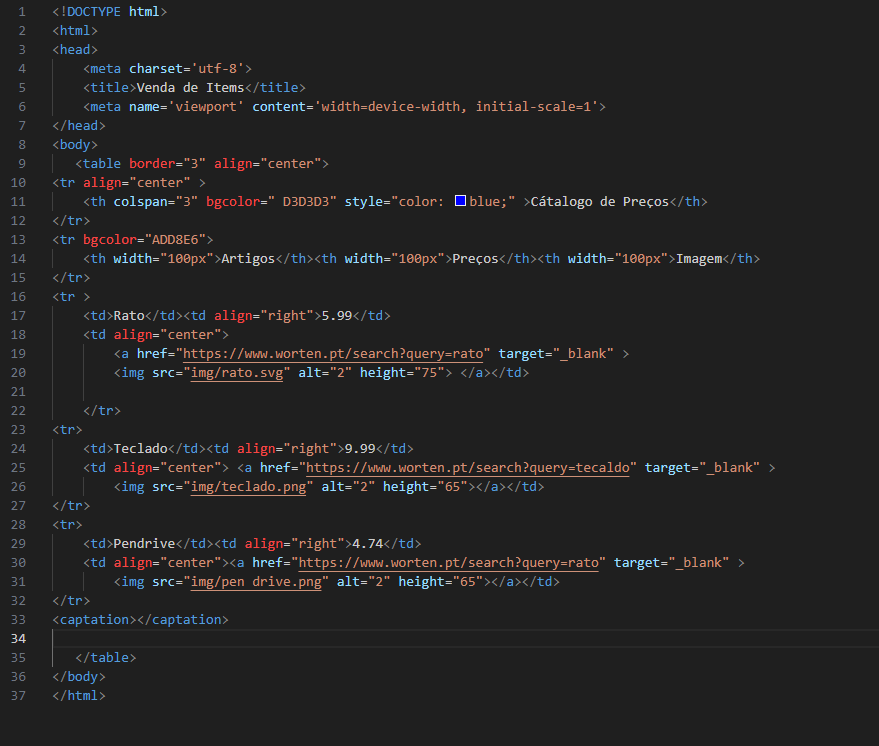The width and height of the screenshot is (879, 746).
Task: Click the blue color swatch in the style attribute
Action: pos(460,202)
